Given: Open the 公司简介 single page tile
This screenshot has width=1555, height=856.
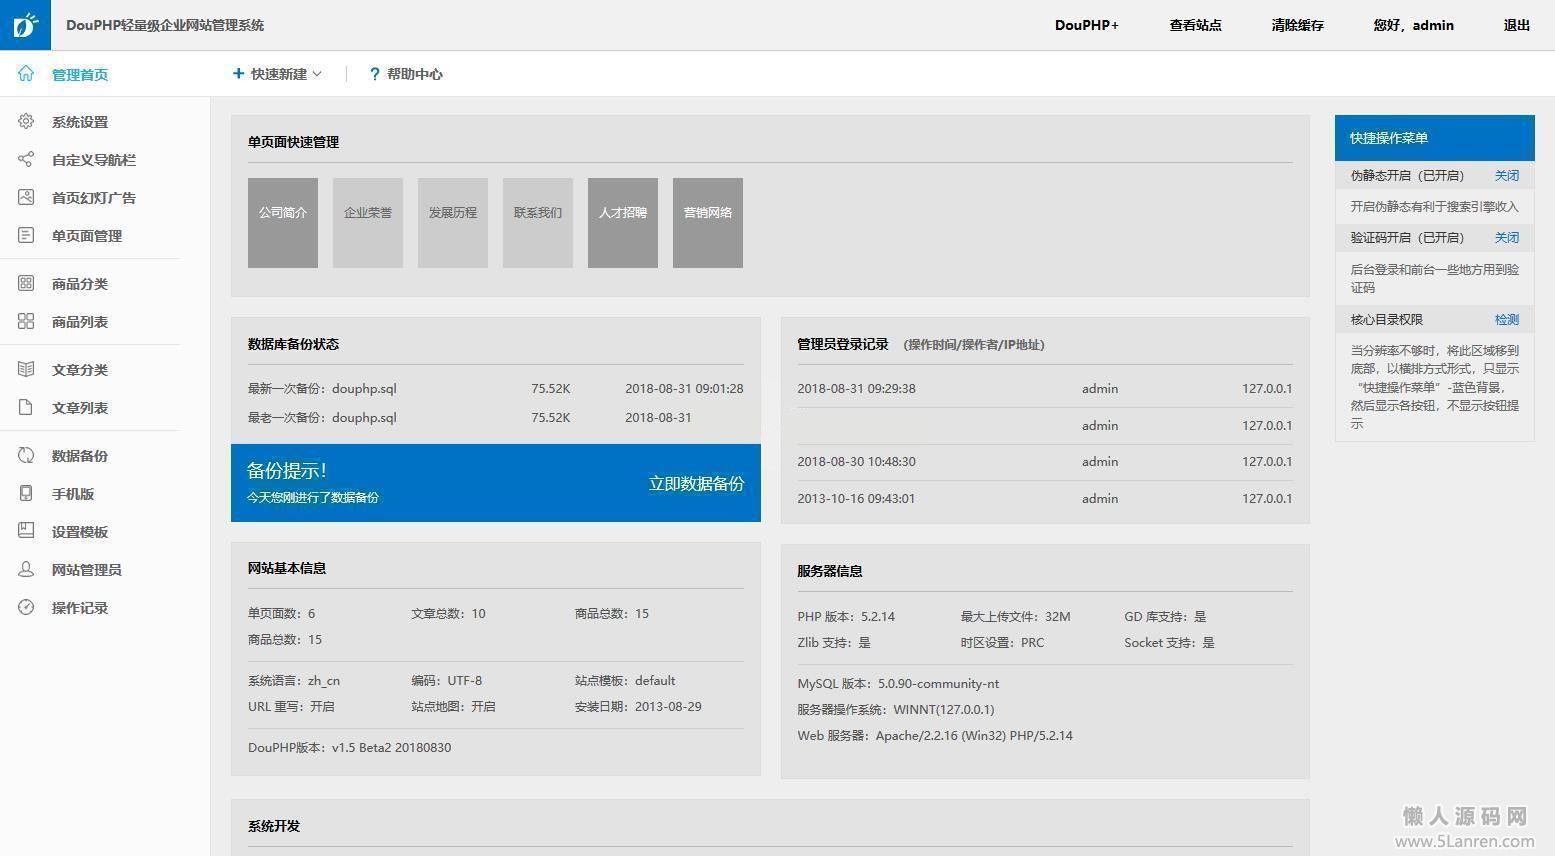Looking at the screenshot, I should 283,223.
